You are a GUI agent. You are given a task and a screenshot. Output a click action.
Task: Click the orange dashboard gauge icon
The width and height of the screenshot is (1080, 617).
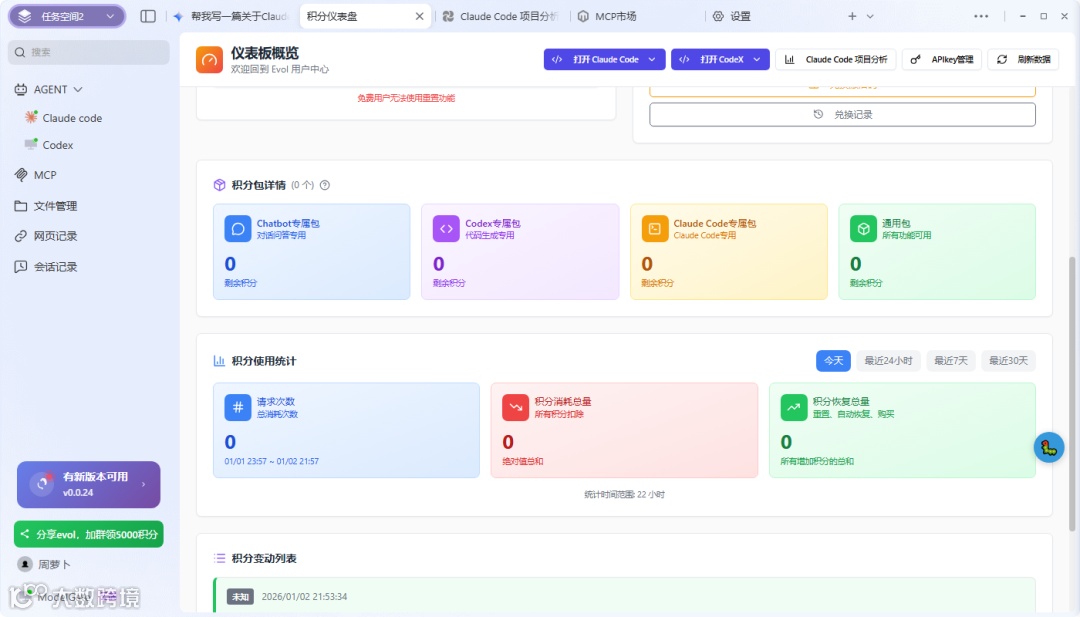pos(209,60)
